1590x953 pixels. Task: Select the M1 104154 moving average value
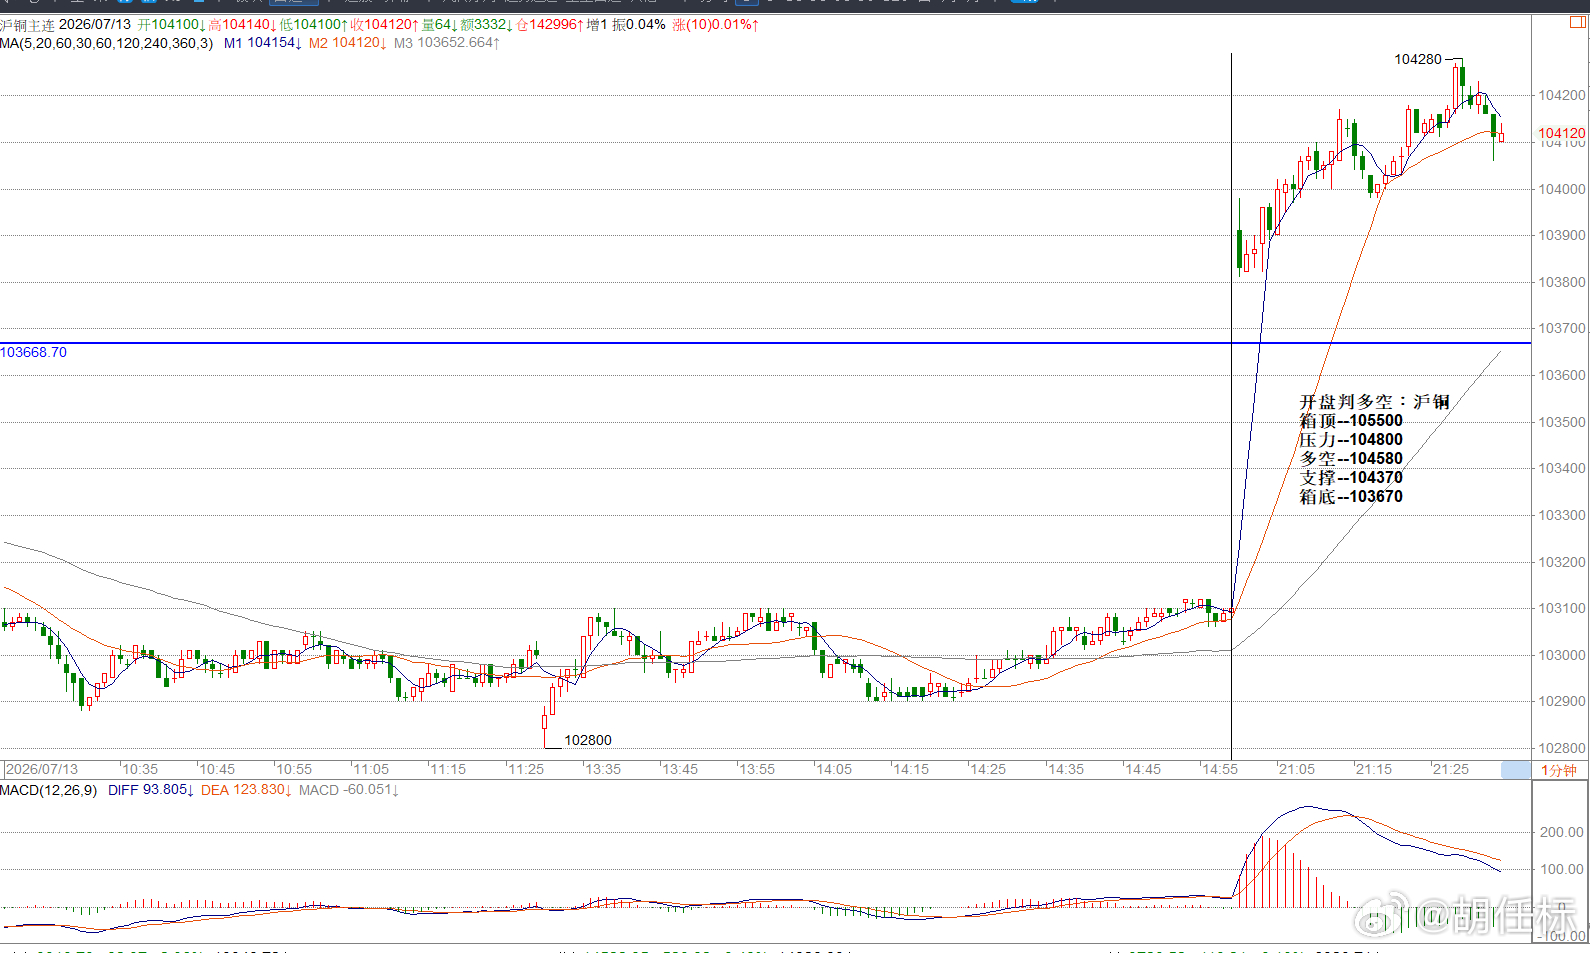click(x=263, y=43)
